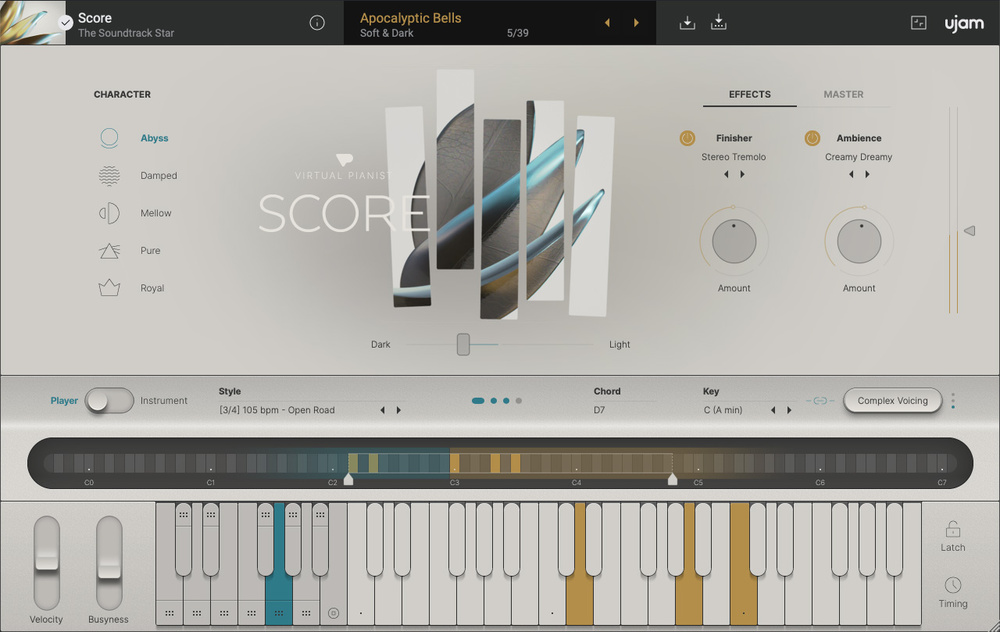Select the Damped wave icon
Screen dimensions: 1000x632
[x=109, y=175]
